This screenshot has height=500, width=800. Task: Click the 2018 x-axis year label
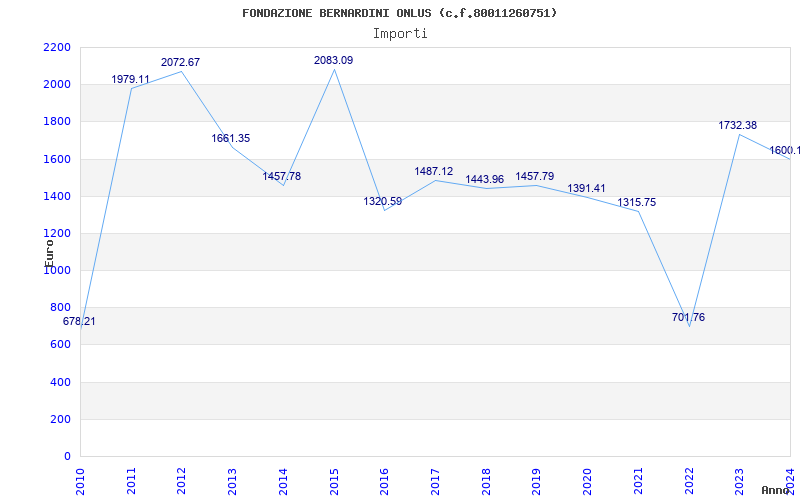486,481
